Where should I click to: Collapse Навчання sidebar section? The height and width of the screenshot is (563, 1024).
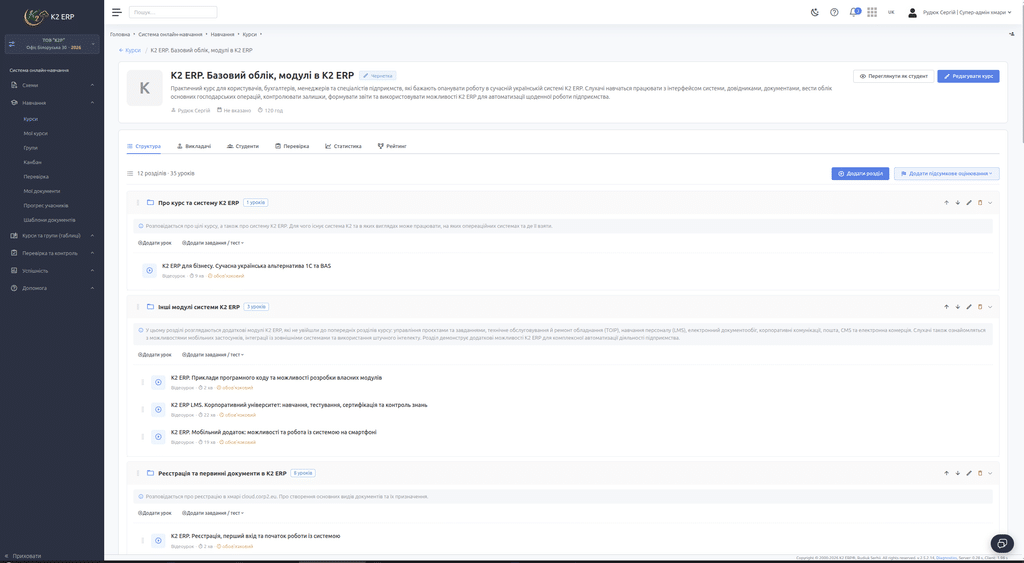click(52, 103)
